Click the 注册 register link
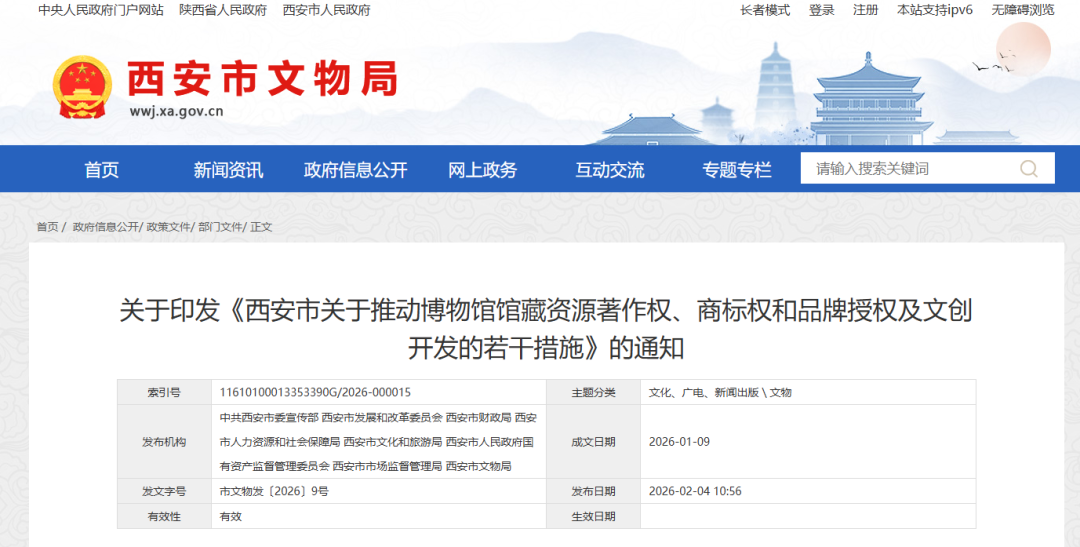The width and height of the screenshot is (1080, 547). coord(865,10)
